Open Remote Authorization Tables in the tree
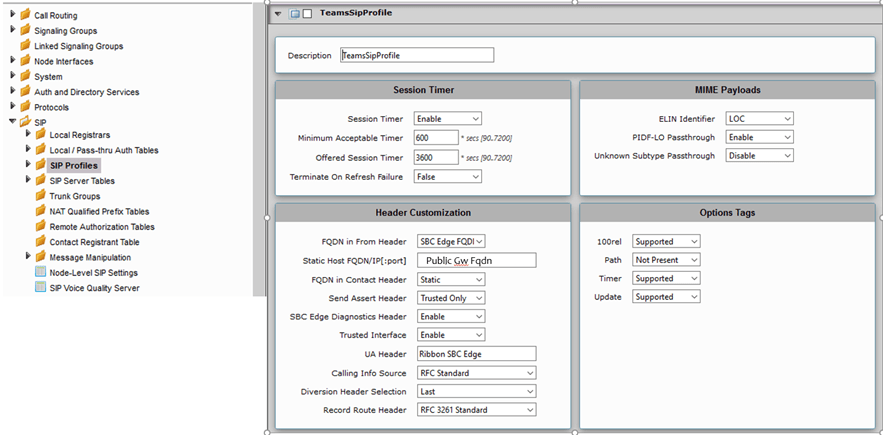This screenshot has height=435, width=883. tap(102, 227)
